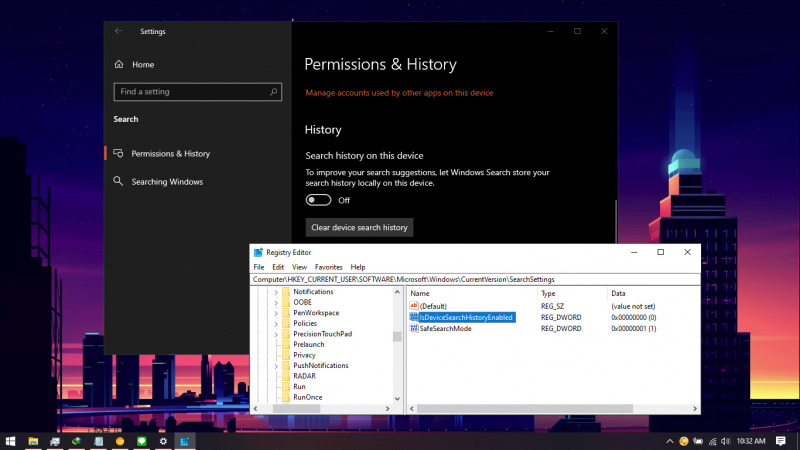Click the PenWorkspace folder icon
Image resolution: width=800 pixels, height=450 pixels.
click(286, 313)
